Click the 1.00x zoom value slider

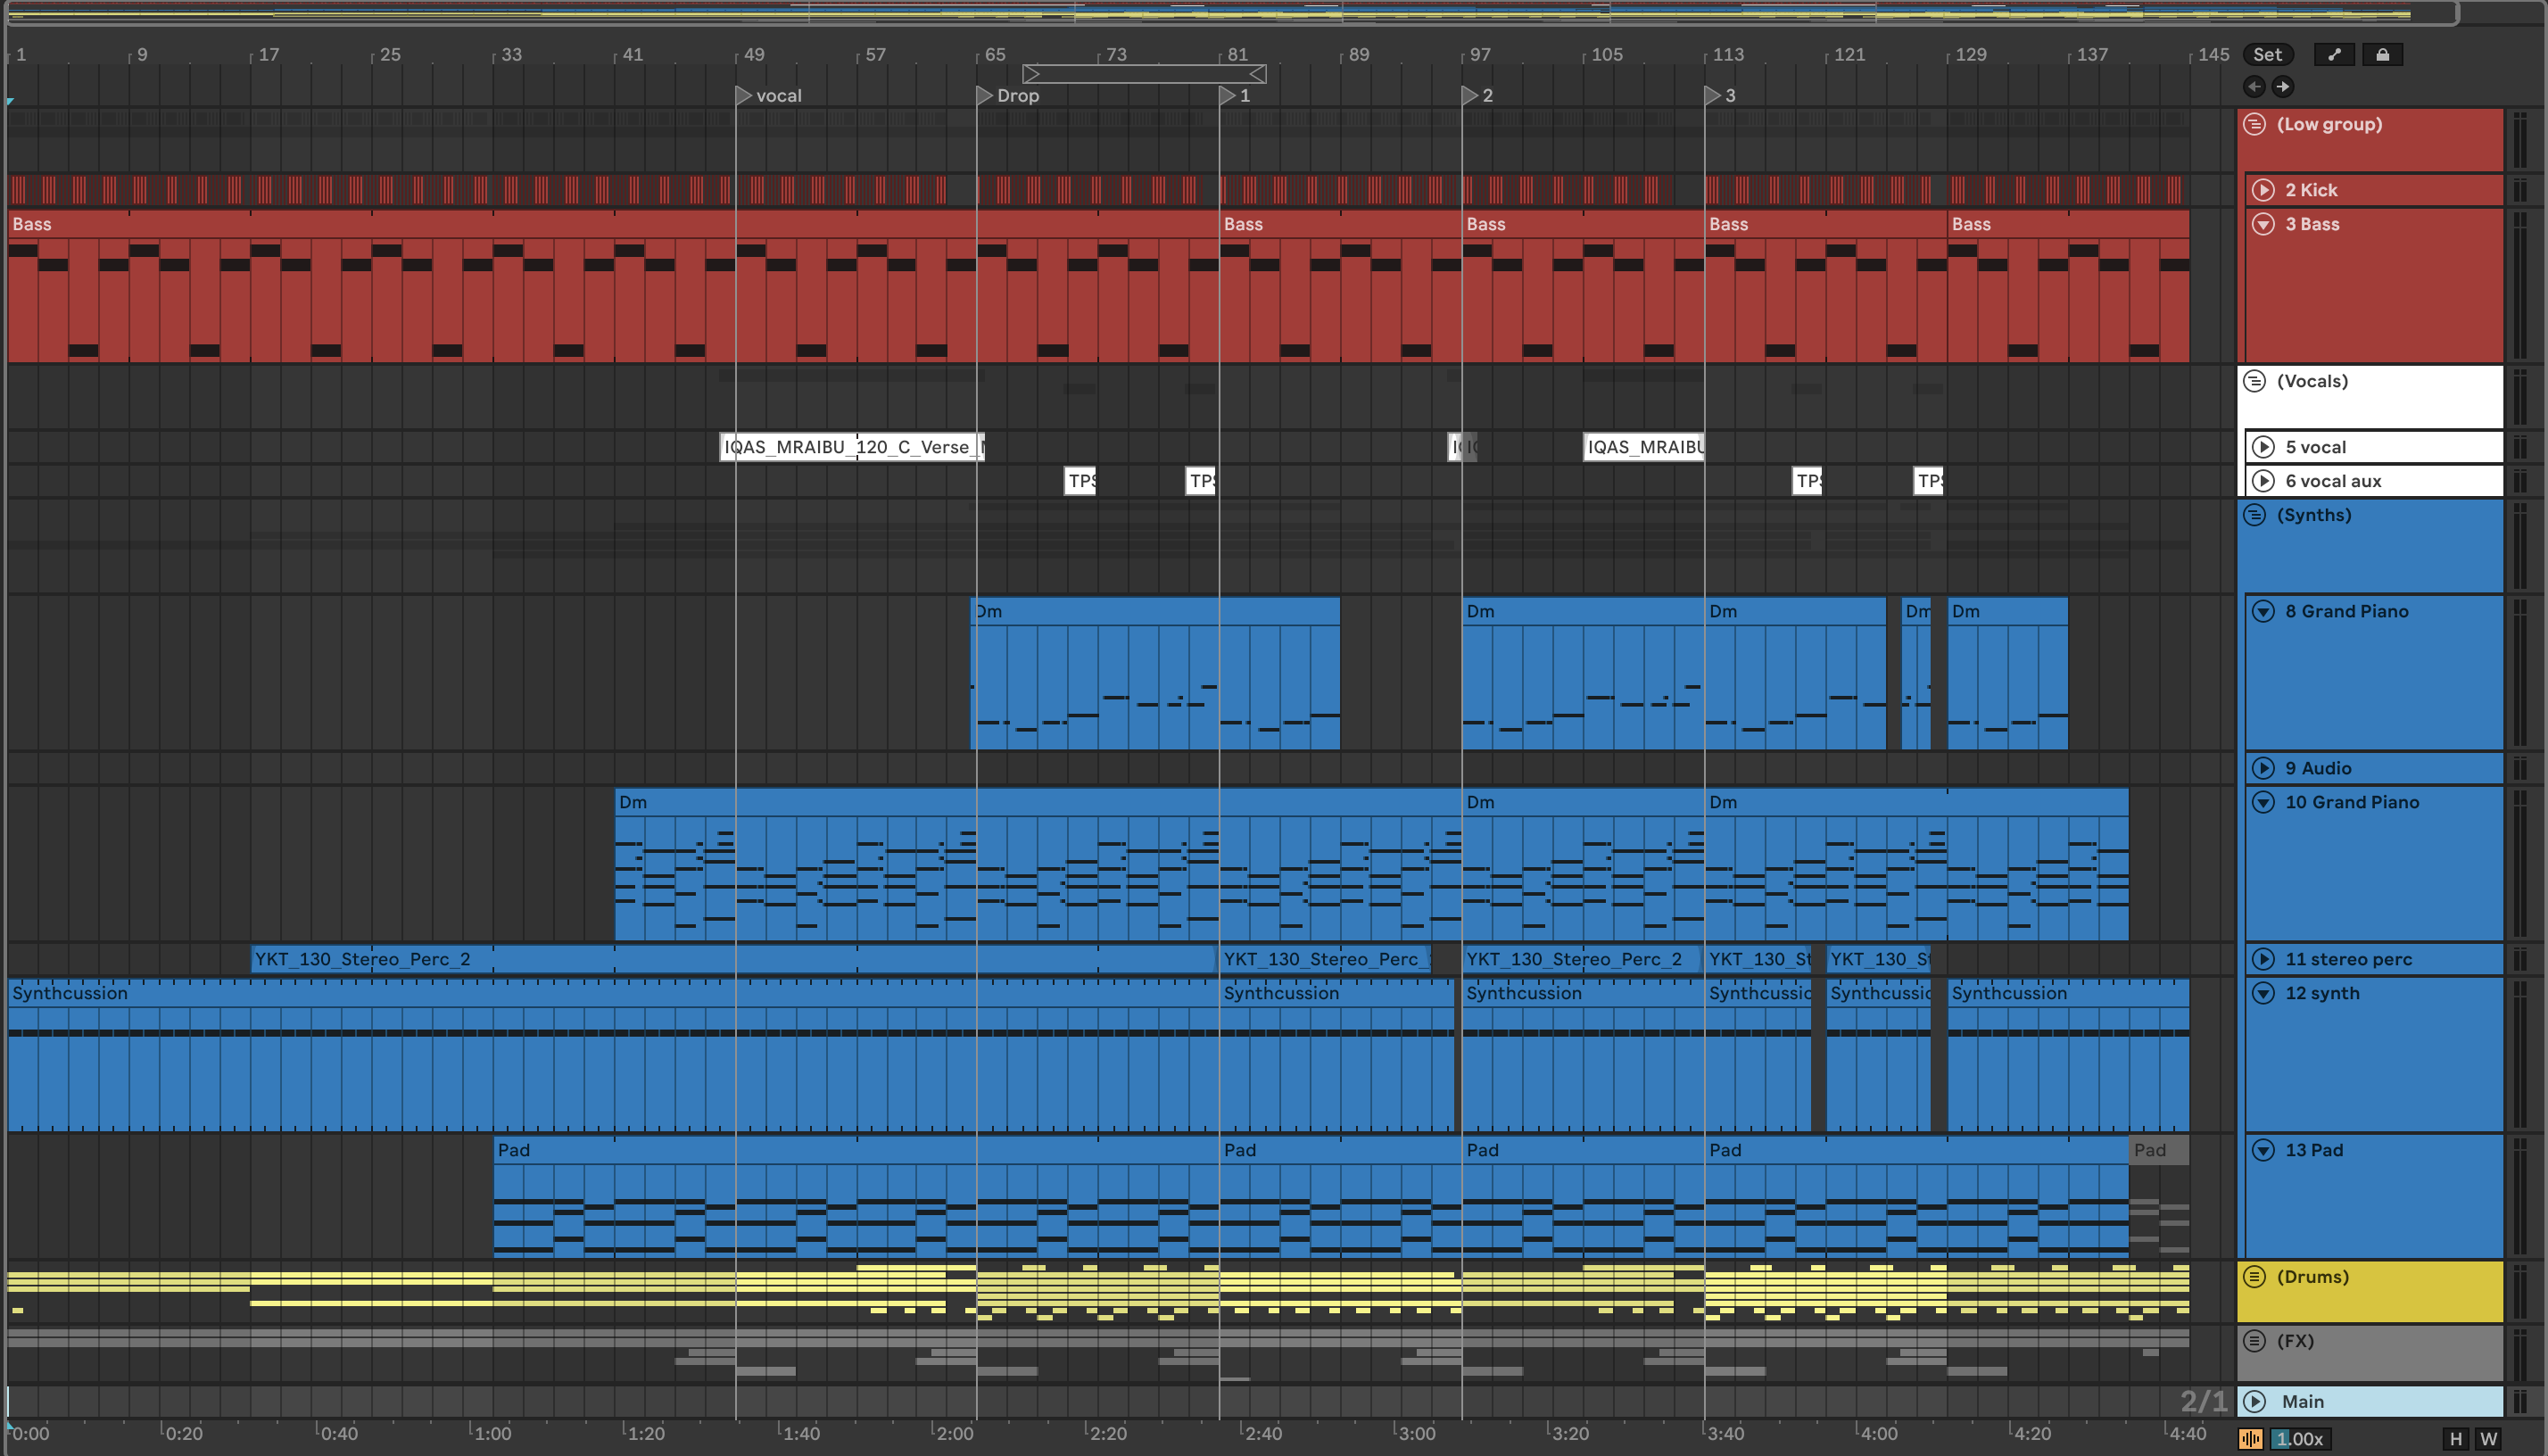tap(2299, 1439)
